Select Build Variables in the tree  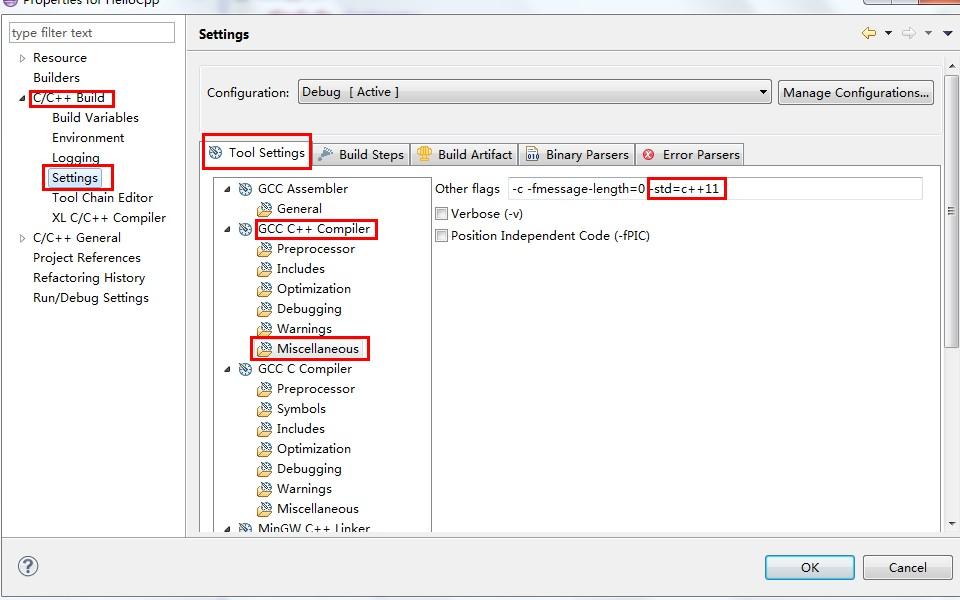click(96, 118)
